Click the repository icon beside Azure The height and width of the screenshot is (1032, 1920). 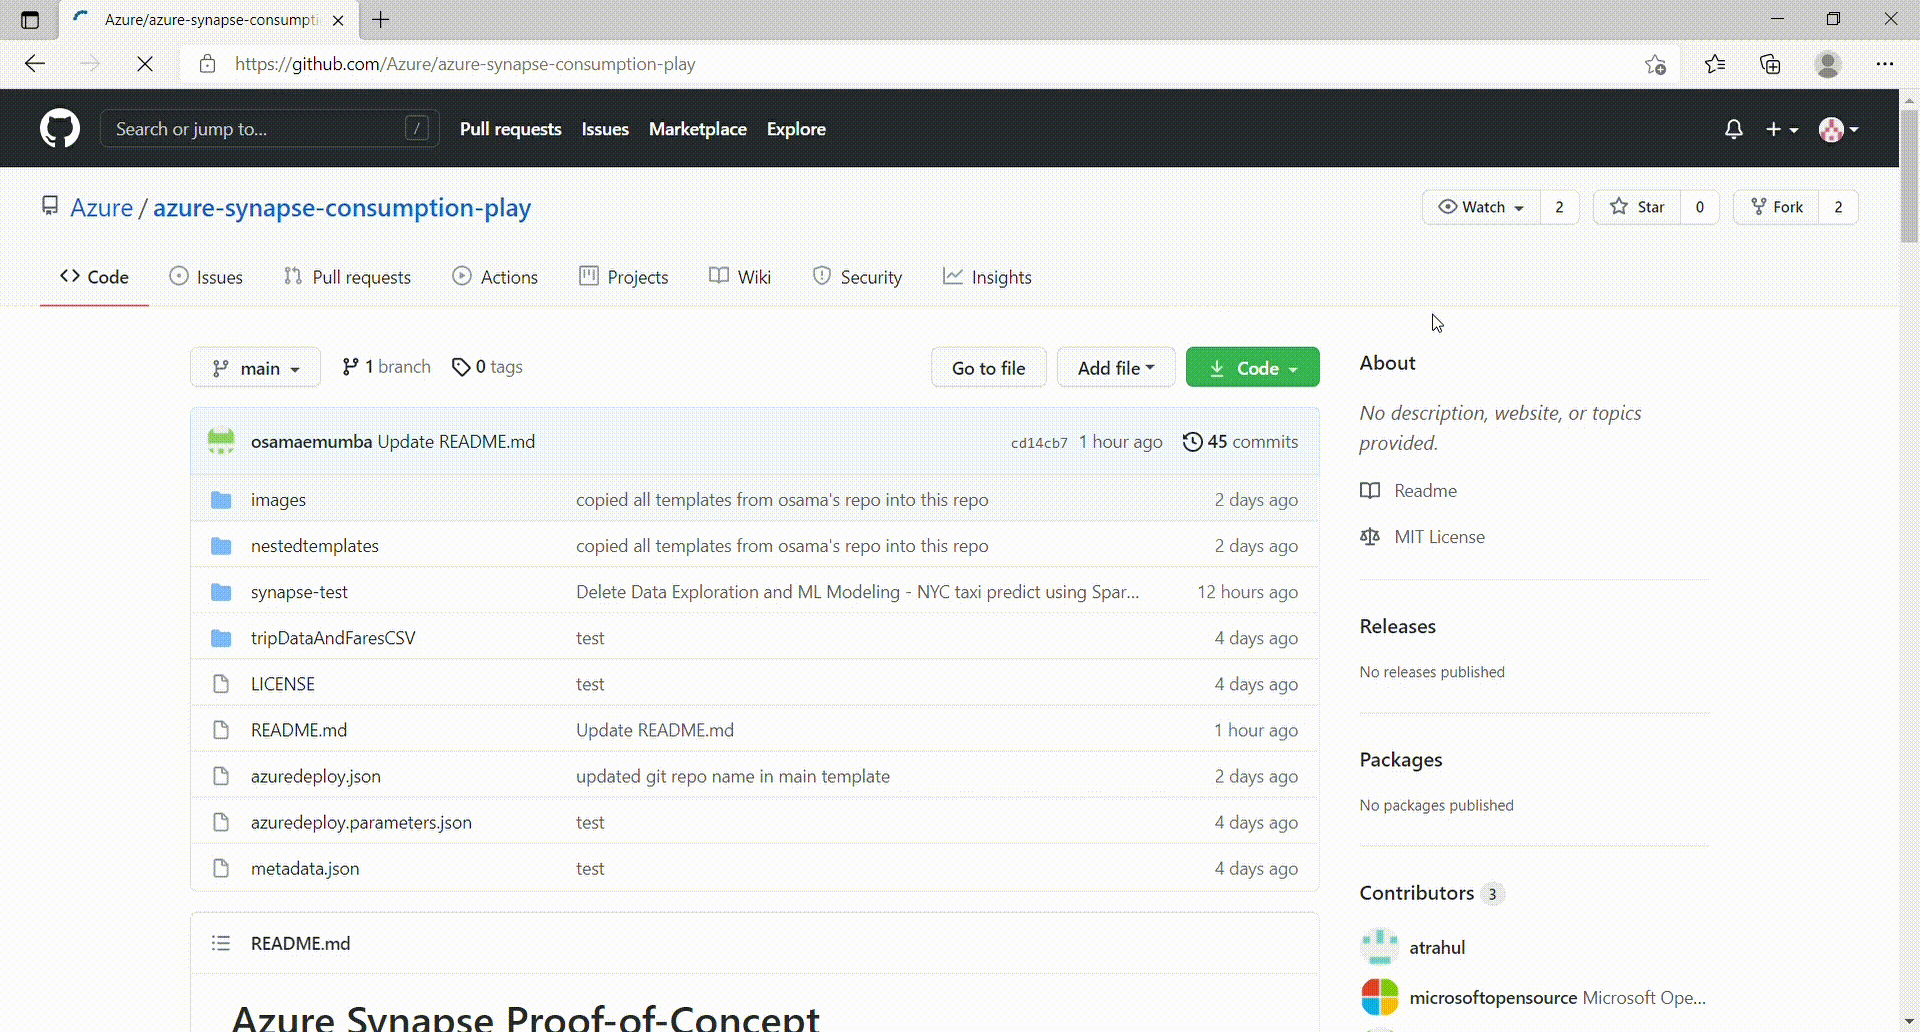[50, 206]
